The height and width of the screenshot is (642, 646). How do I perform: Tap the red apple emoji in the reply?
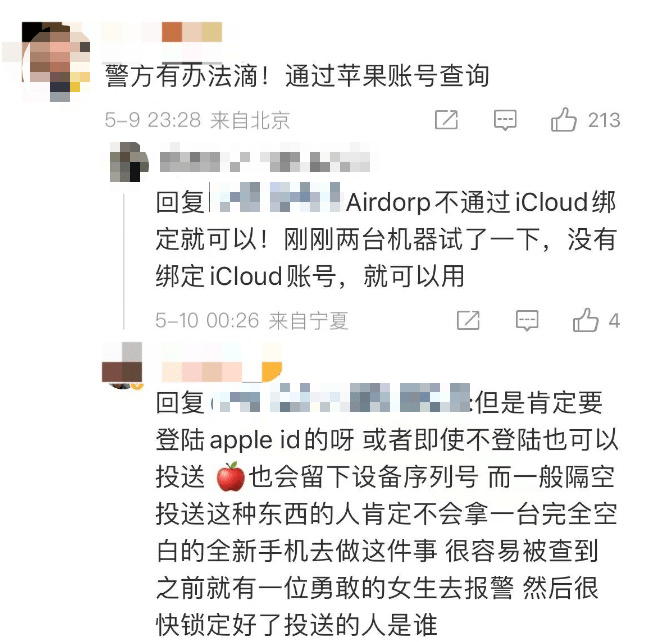(x=231, y=477)
